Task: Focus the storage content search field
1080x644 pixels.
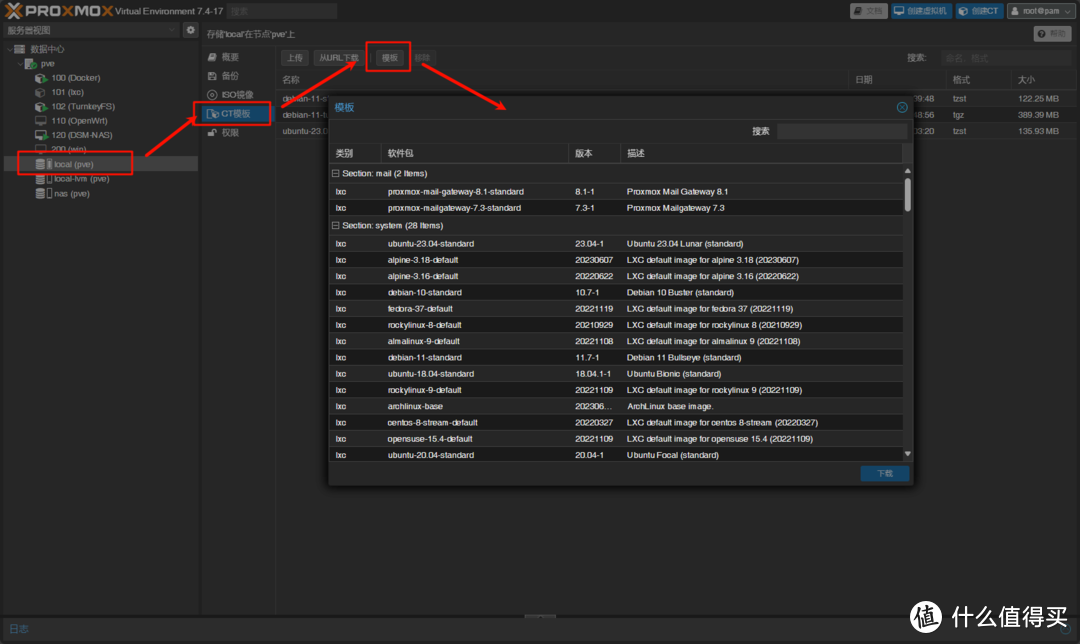Action: tap(1007, 58)
